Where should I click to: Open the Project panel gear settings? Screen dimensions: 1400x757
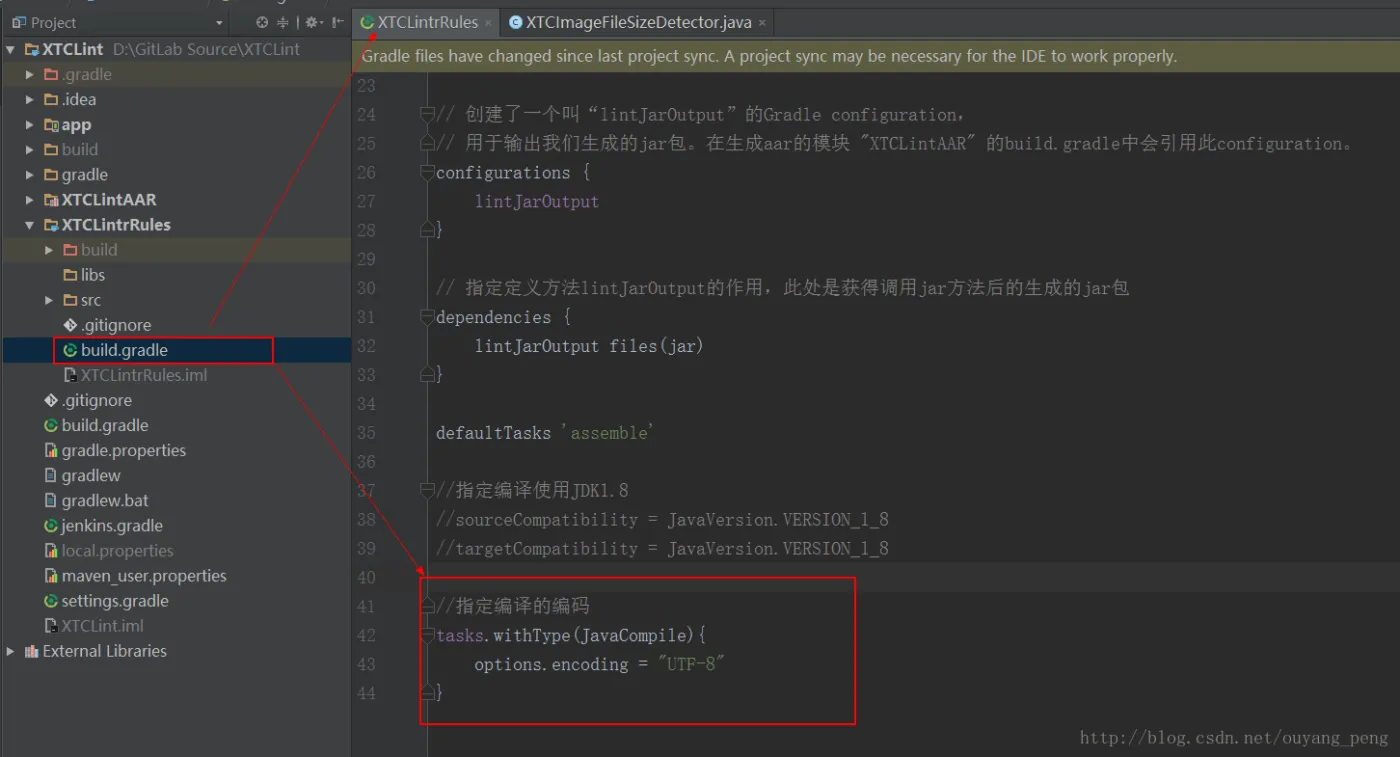pyautogui.click(x=313, y=22)
